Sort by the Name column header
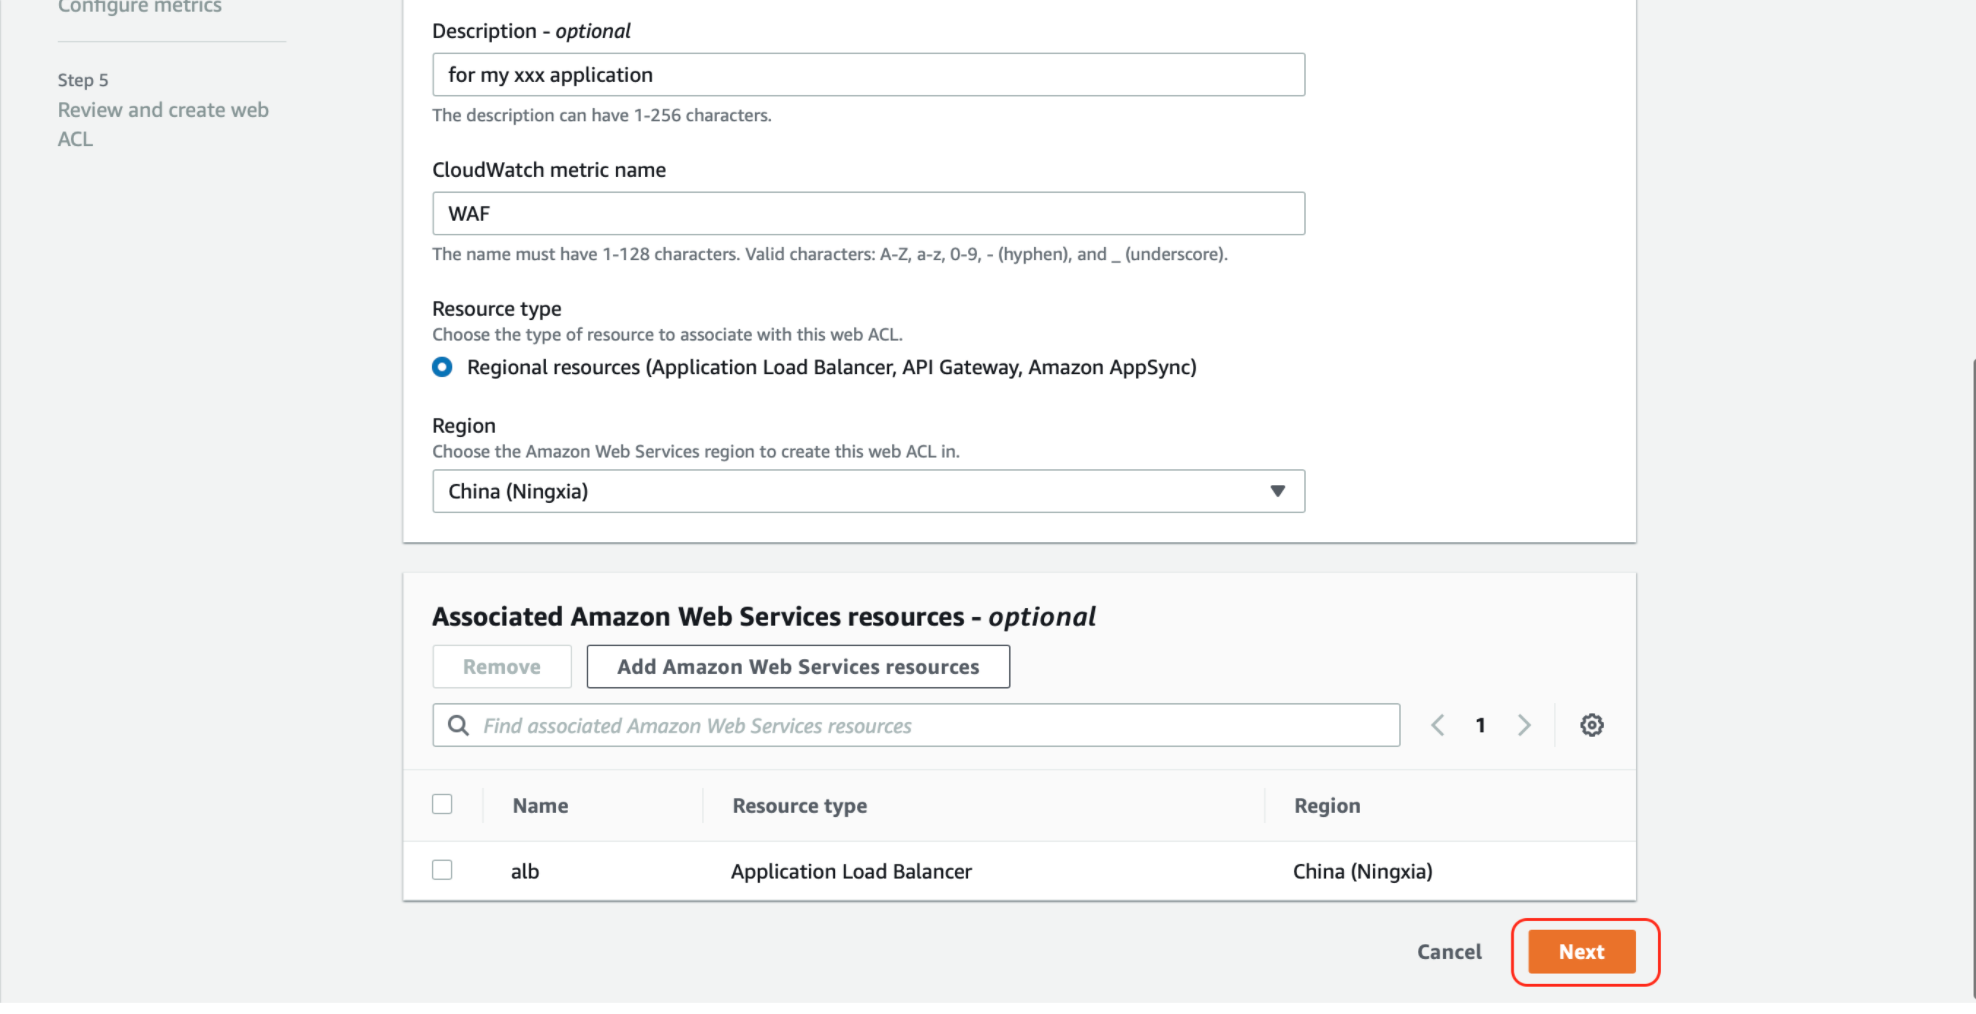Viewport: 1976px width, 1014px height. 540,805
